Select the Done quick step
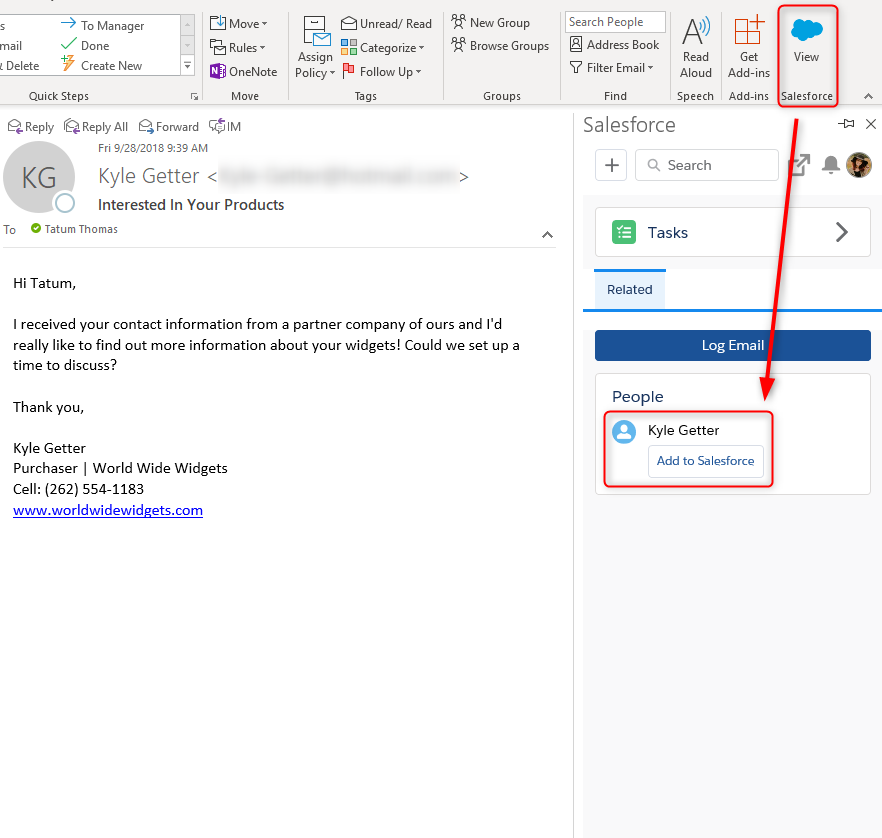Image resolution: width=882 pixels, height=838 pixels. point(85,45)
